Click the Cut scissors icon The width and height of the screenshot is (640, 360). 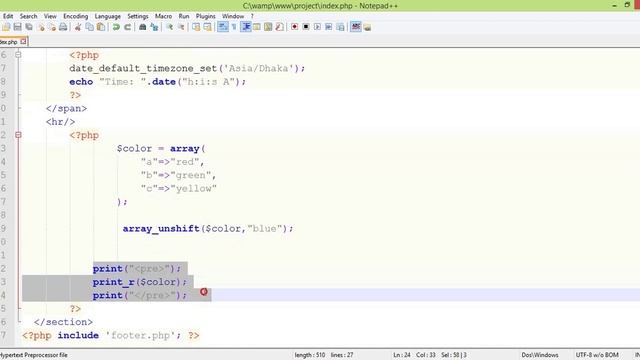[x=78, y=27]
